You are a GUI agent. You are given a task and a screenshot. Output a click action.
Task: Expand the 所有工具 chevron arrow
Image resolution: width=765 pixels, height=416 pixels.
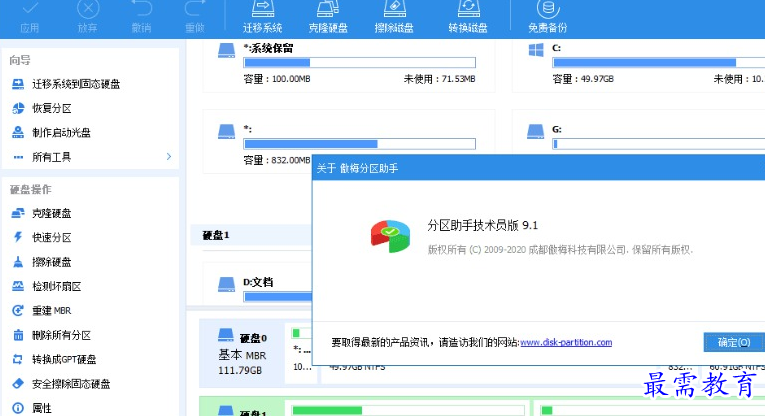point(169,157)
